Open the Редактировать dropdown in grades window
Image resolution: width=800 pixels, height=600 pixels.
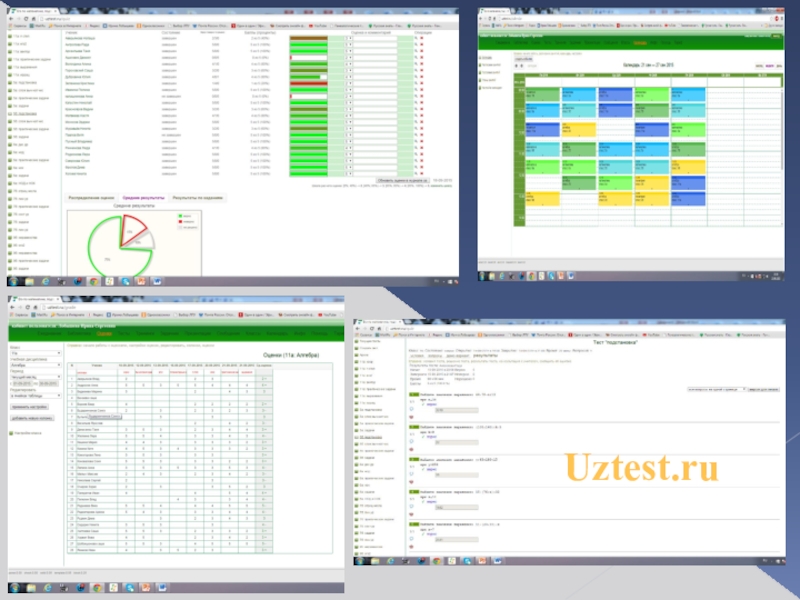(x=36, y=395)
